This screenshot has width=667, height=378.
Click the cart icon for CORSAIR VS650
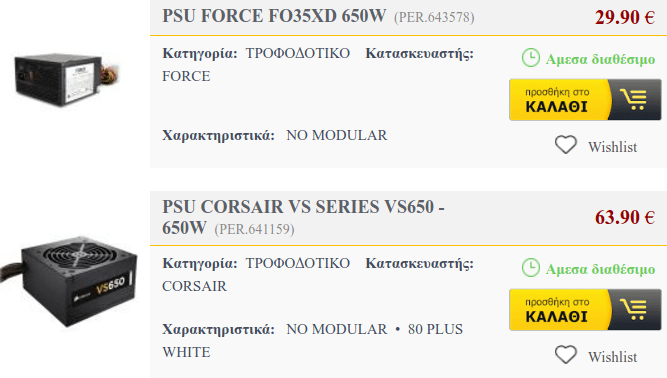pos(634,310)
